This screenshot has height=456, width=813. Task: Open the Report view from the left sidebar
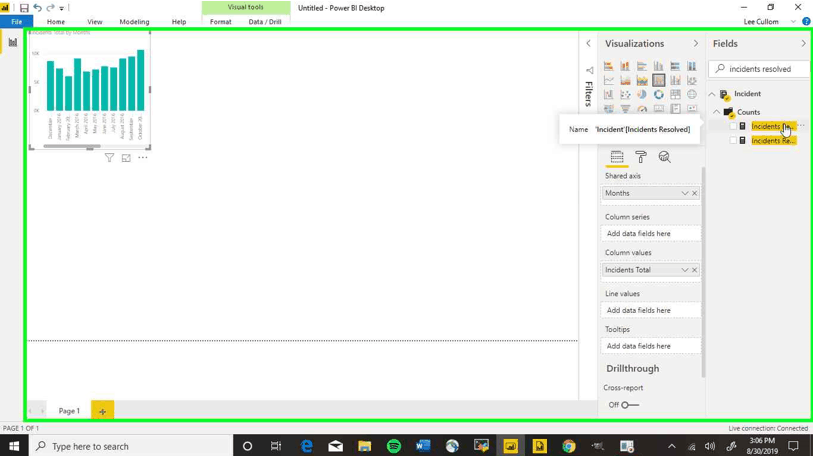[12, 43]
